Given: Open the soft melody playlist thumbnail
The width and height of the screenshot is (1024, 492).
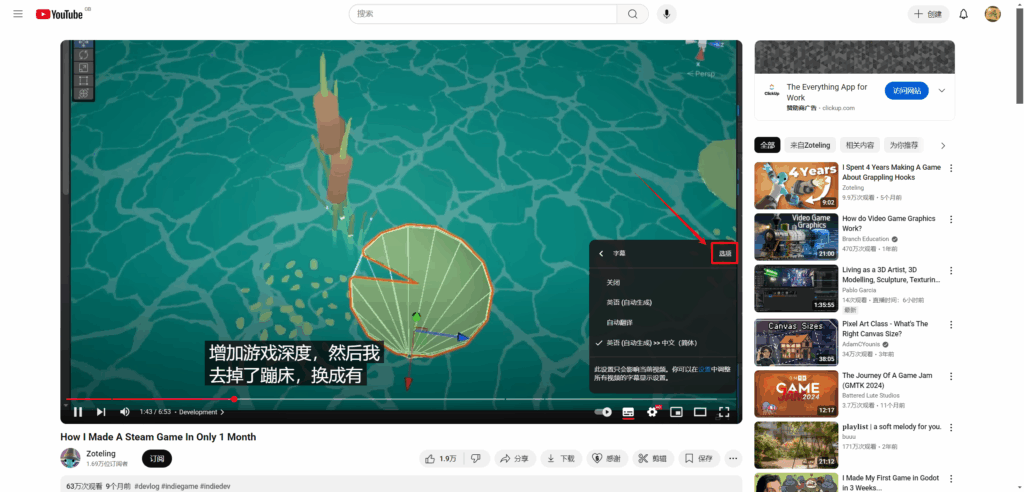Looking at the screenshot, I should pos(795,445).
